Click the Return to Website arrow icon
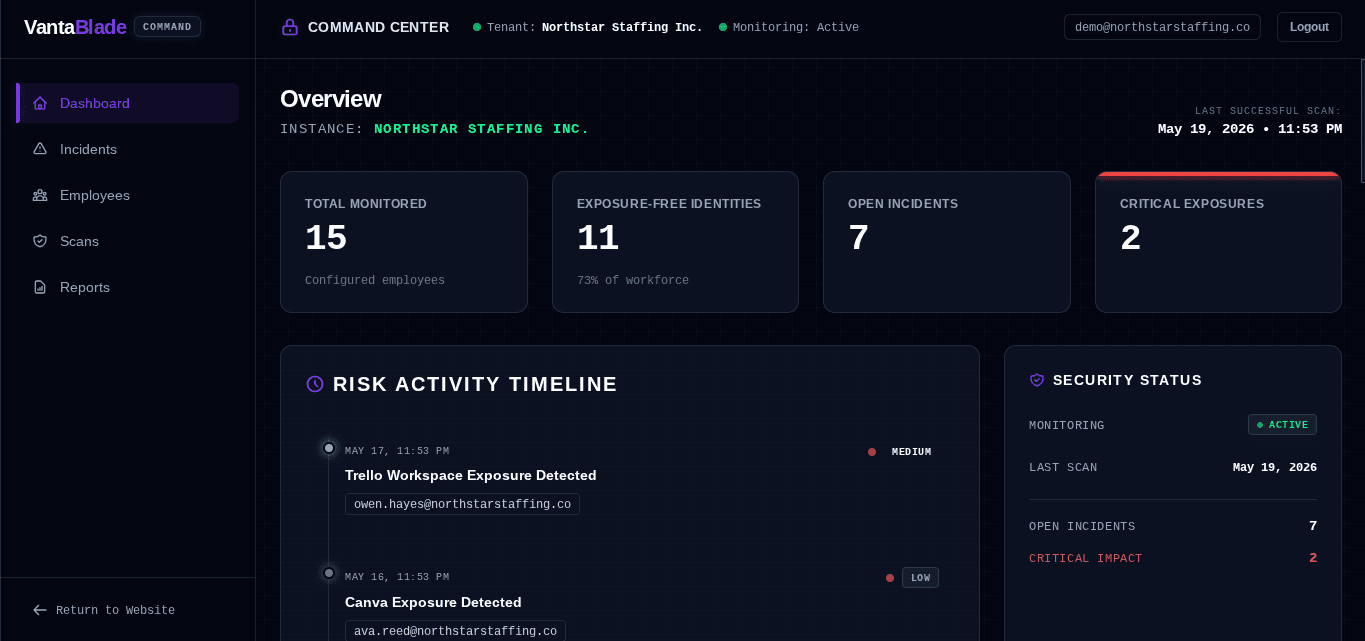The height and width of the screenshot is (641, 1365). [40, 610]
